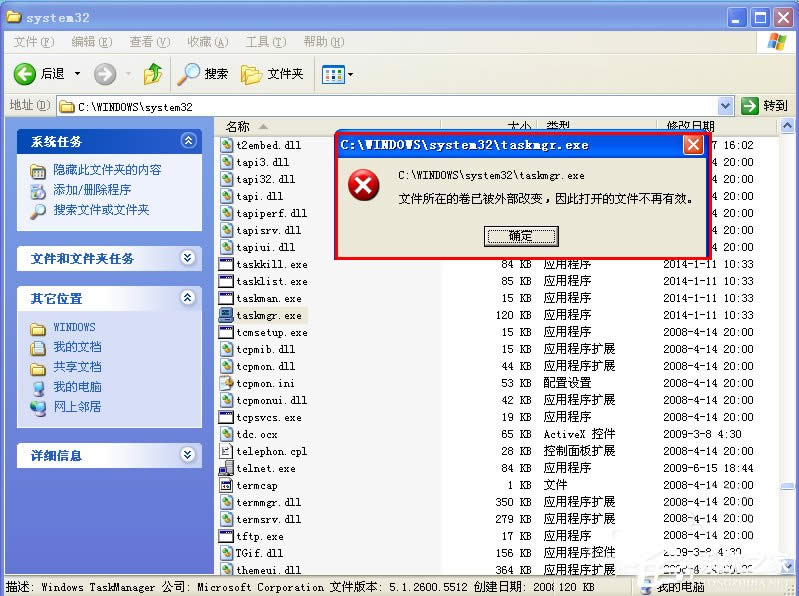Screen dimensions: 799x596
Task: Expand the Details (详细信息) panel
Action: pos(188,455)
